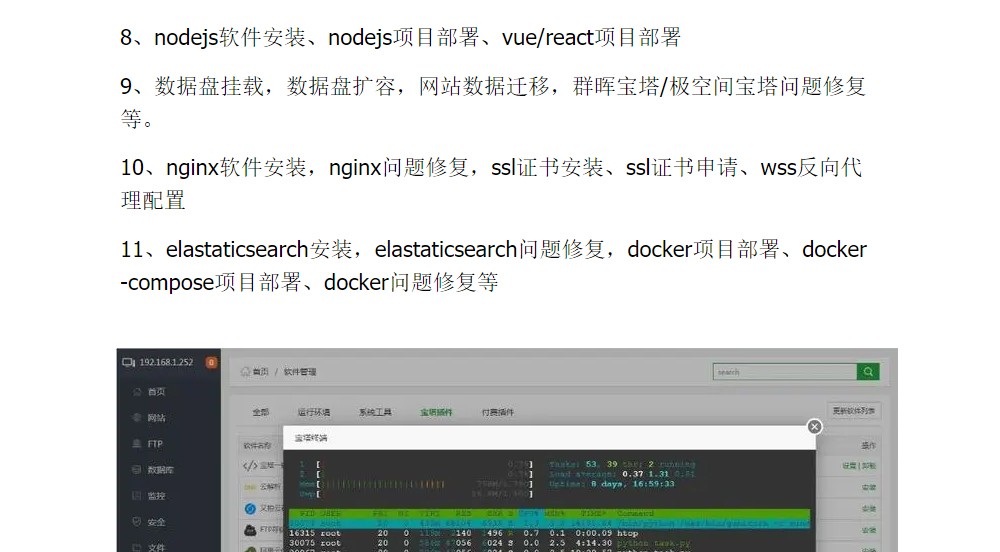Image resolution: width=1000 pixels, height=552 pixels.
Task: Click 设置 in the first software row
Action: [x=847, y=466]
